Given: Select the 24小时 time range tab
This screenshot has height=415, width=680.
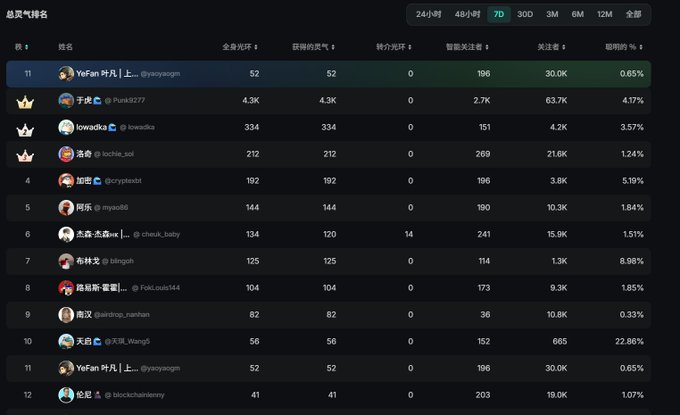Looking at the screenshot, I should click(x=428, y=14).
